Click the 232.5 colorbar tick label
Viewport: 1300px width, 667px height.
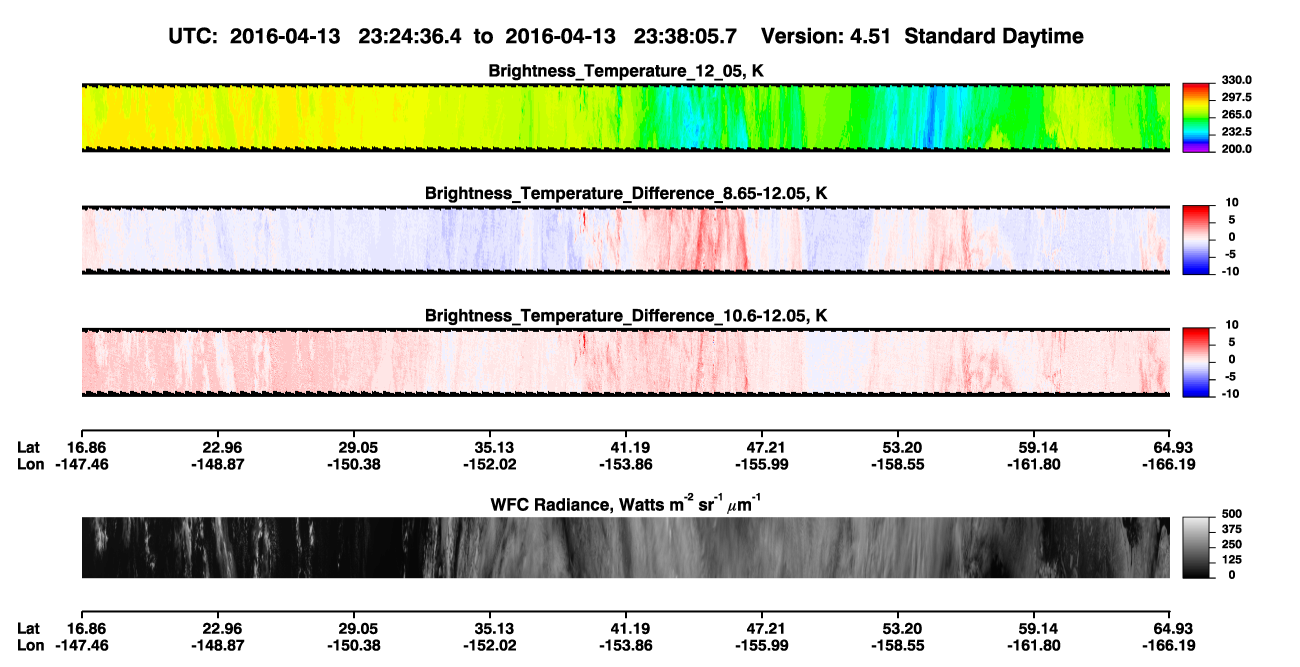[x=1237, y=132]
